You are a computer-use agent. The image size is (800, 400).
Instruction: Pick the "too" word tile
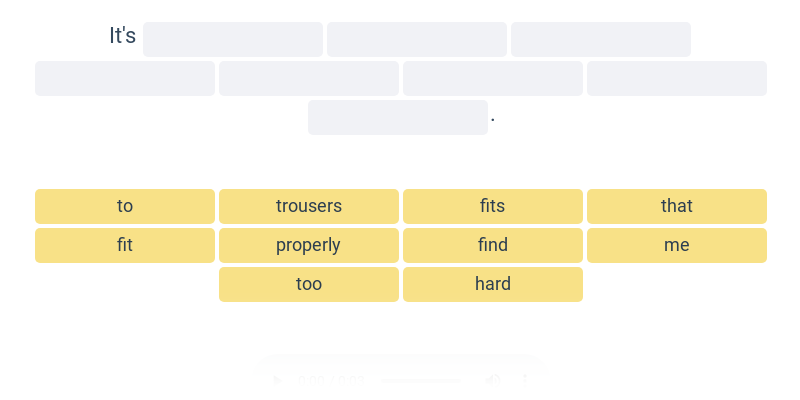(x=309, y=284)
